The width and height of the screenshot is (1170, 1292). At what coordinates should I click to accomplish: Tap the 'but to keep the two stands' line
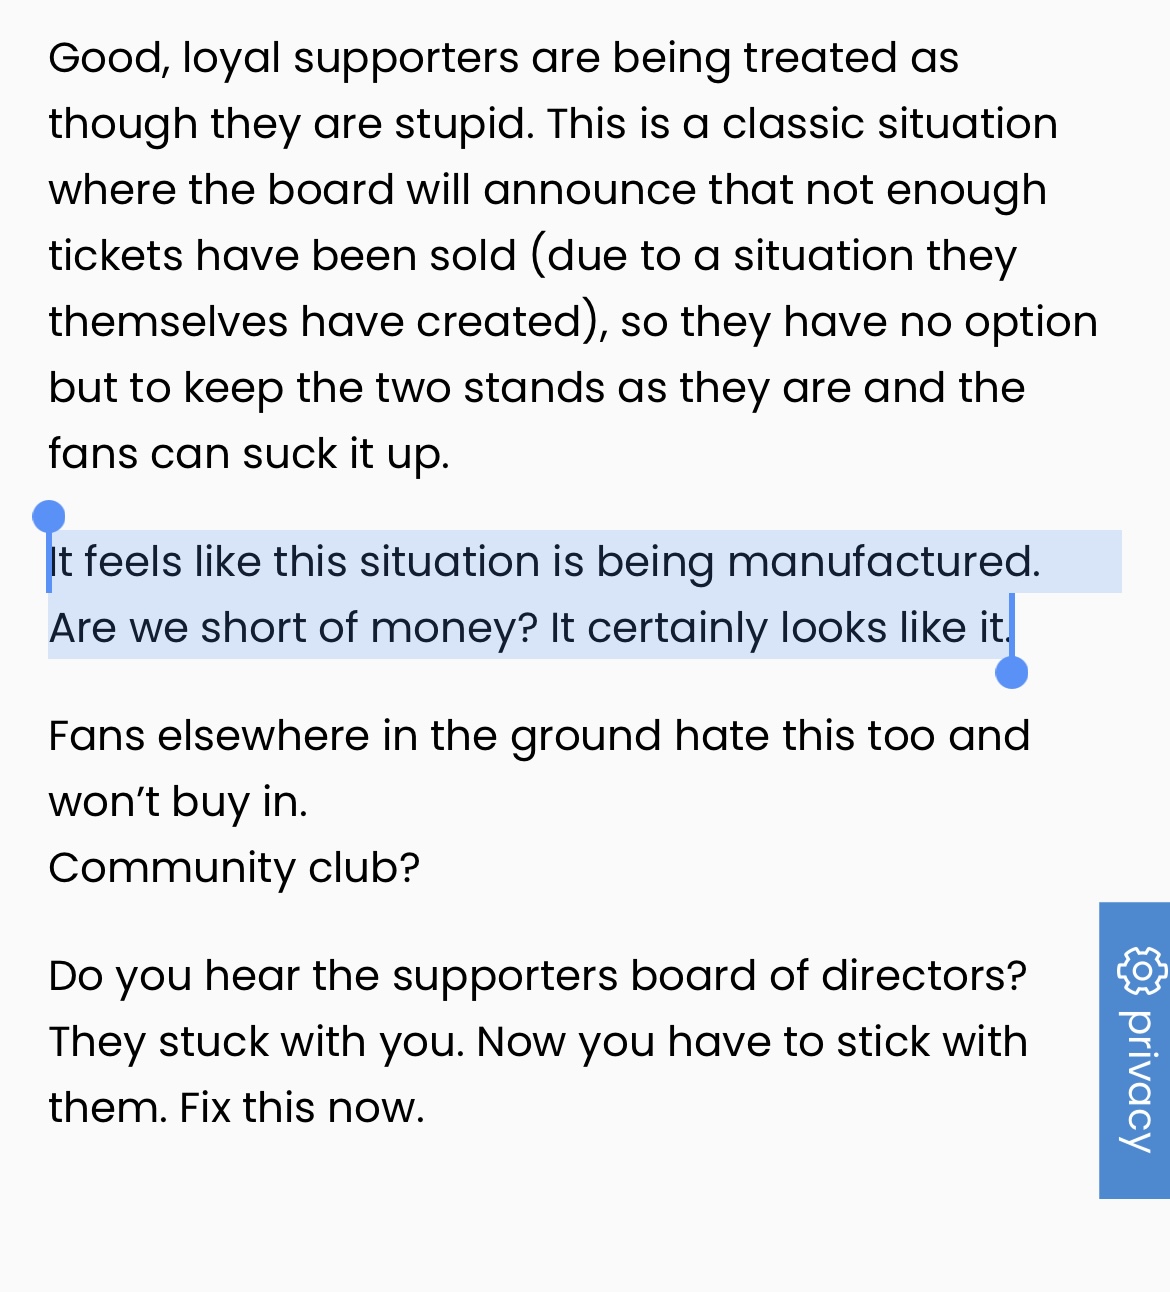(537, 388)
